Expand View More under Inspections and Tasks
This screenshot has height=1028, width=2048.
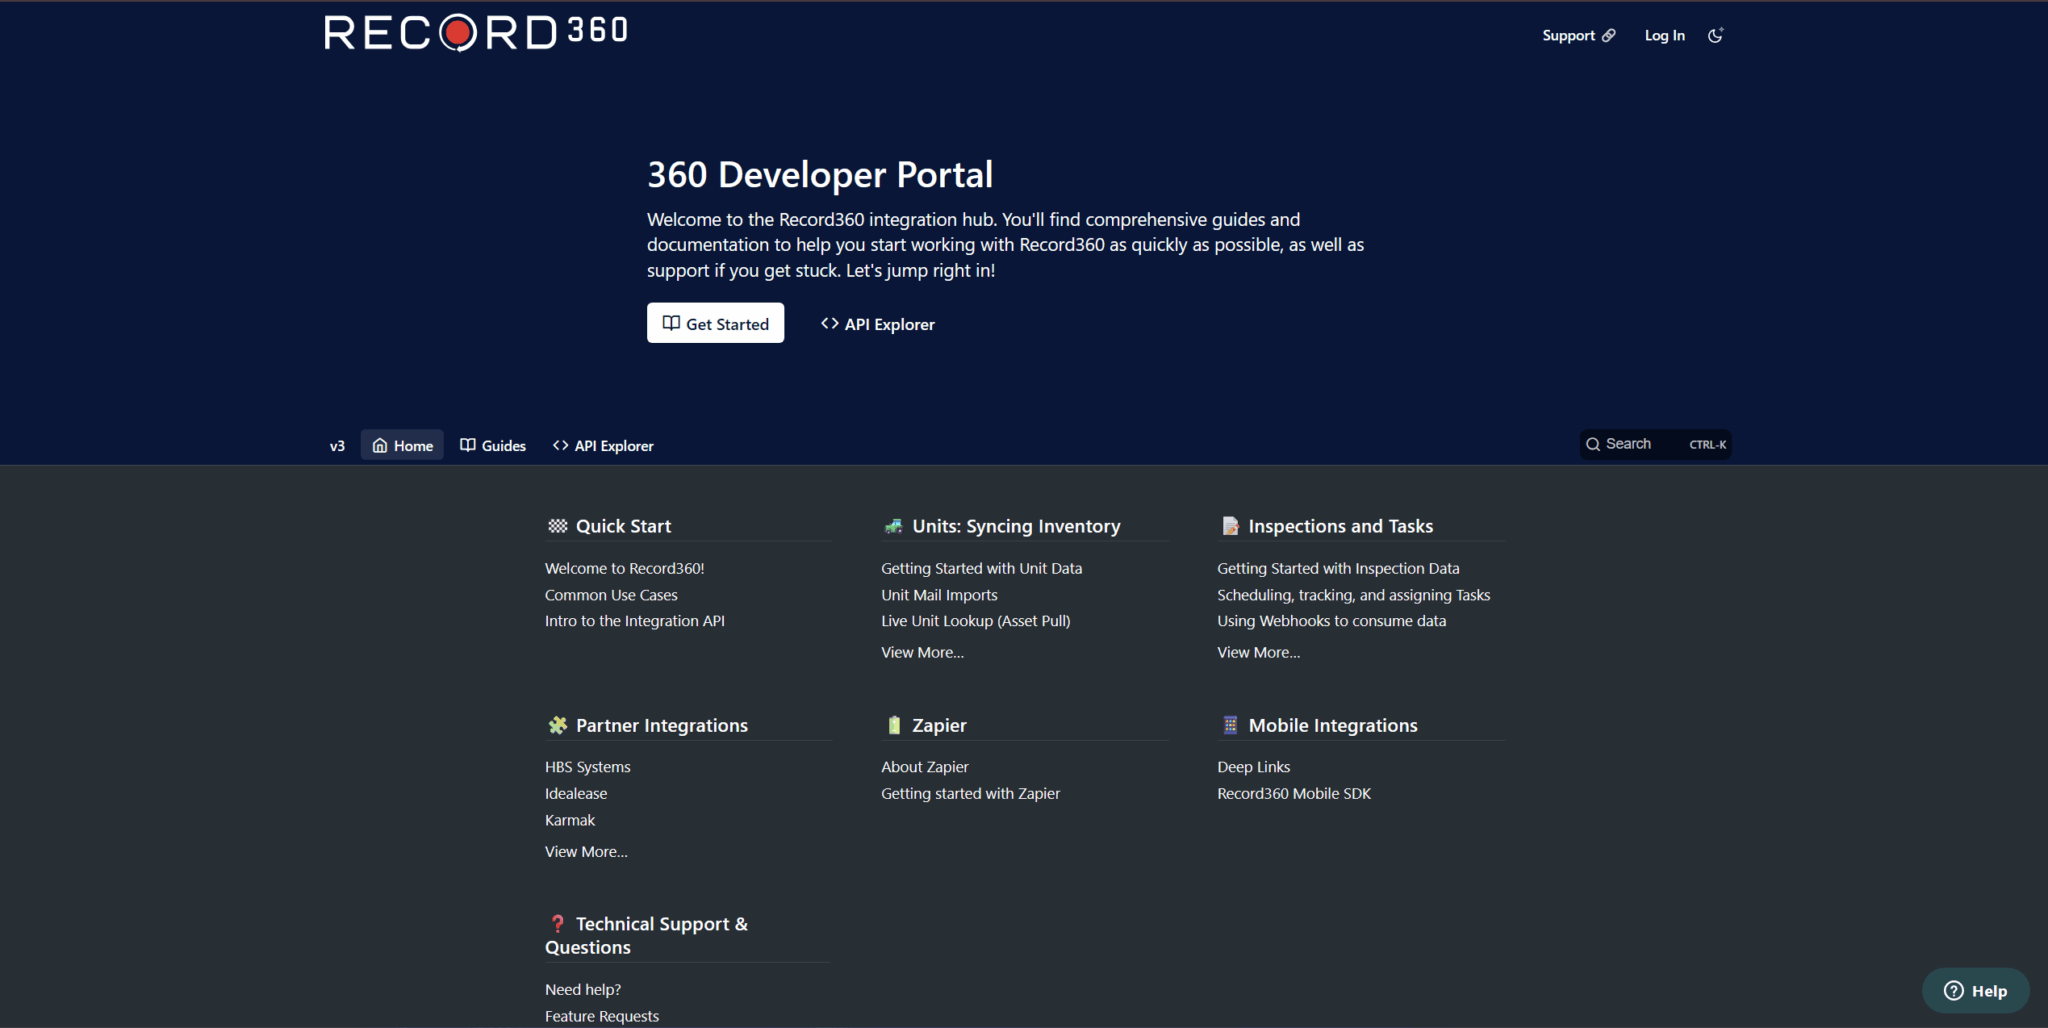click(1258, 651)
